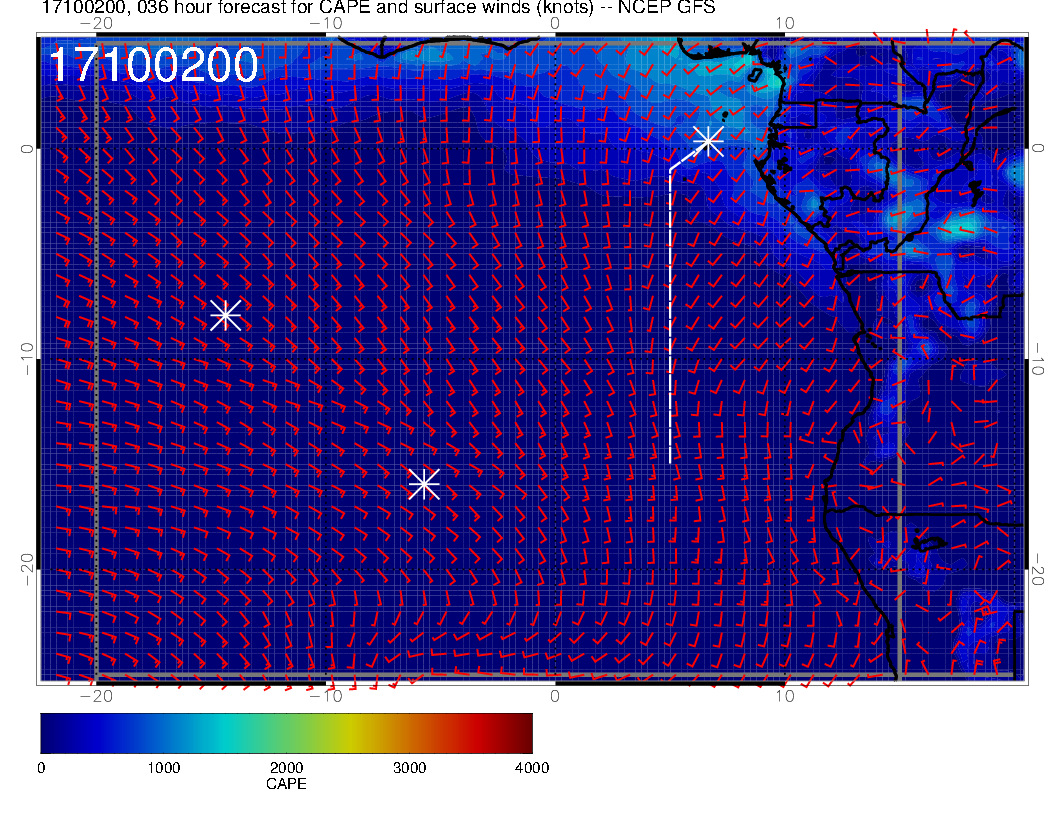Screen dimensions: 1056x816
Task: Click the 2000 tick label on colorbar
Action: tap(286, 768)
